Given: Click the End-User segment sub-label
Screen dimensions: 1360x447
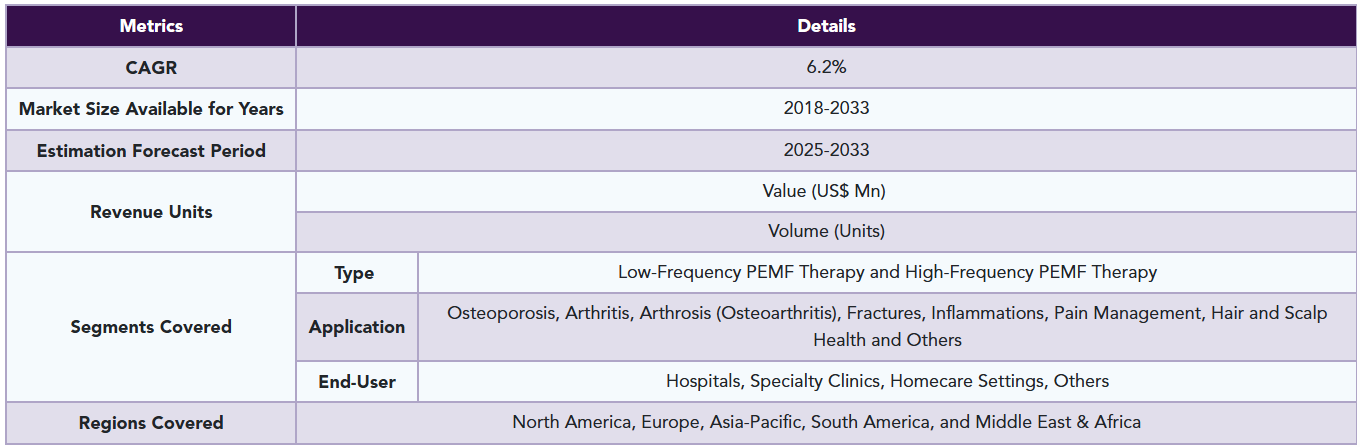Looking at the screenshot, I should pyautogui.click(x=357, y=382).
